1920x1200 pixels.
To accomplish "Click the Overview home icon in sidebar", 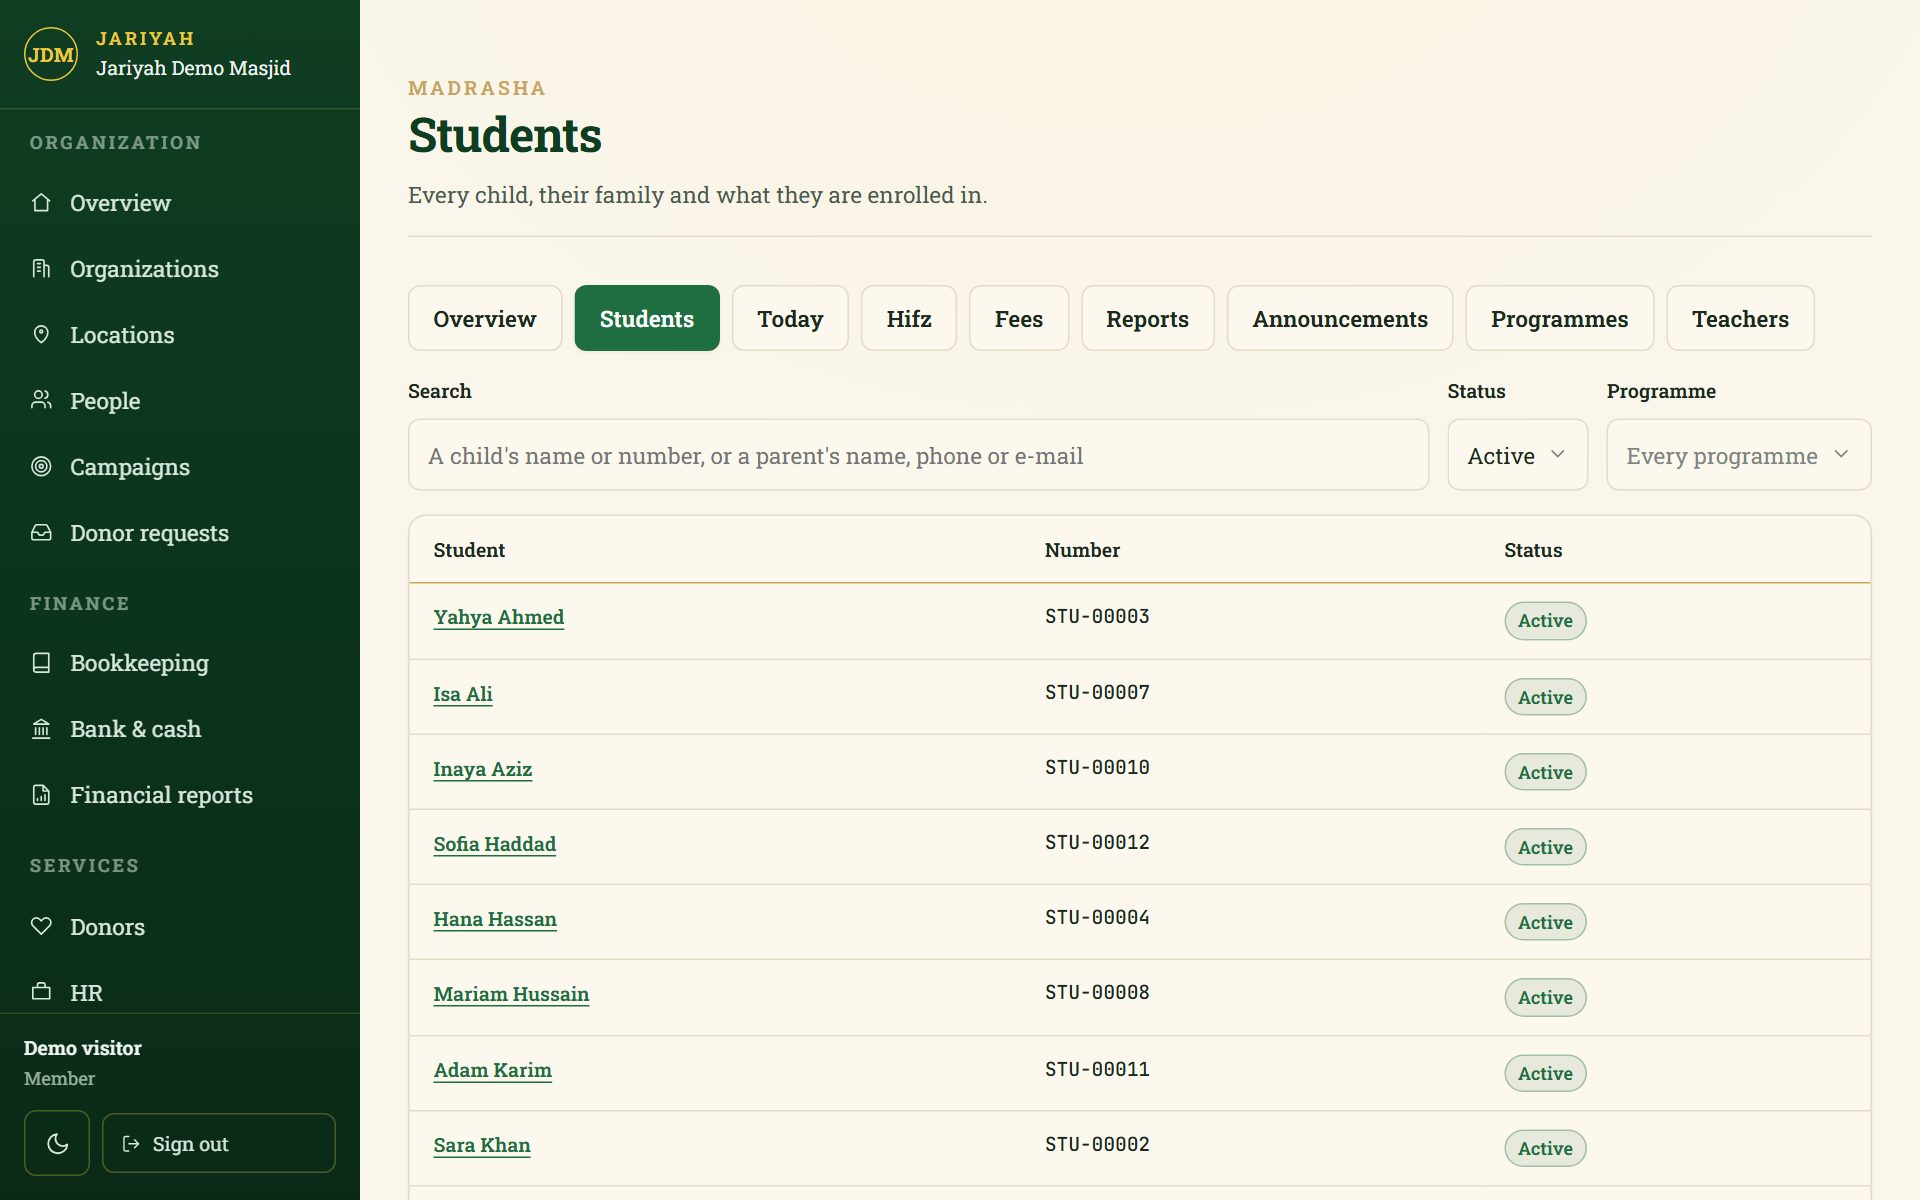I will (x=41, y=203).
